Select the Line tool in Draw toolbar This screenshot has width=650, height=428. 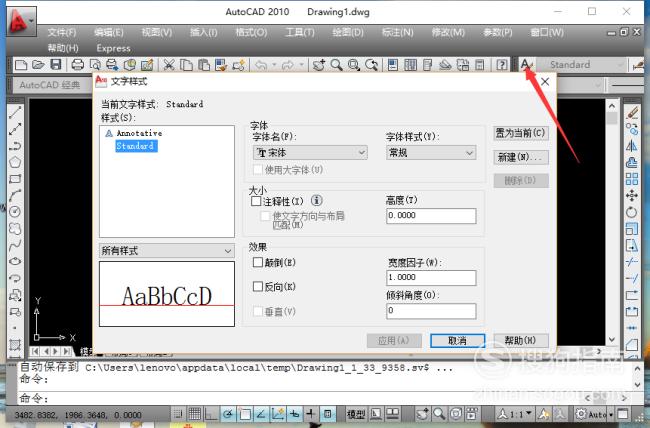[15, 112]
